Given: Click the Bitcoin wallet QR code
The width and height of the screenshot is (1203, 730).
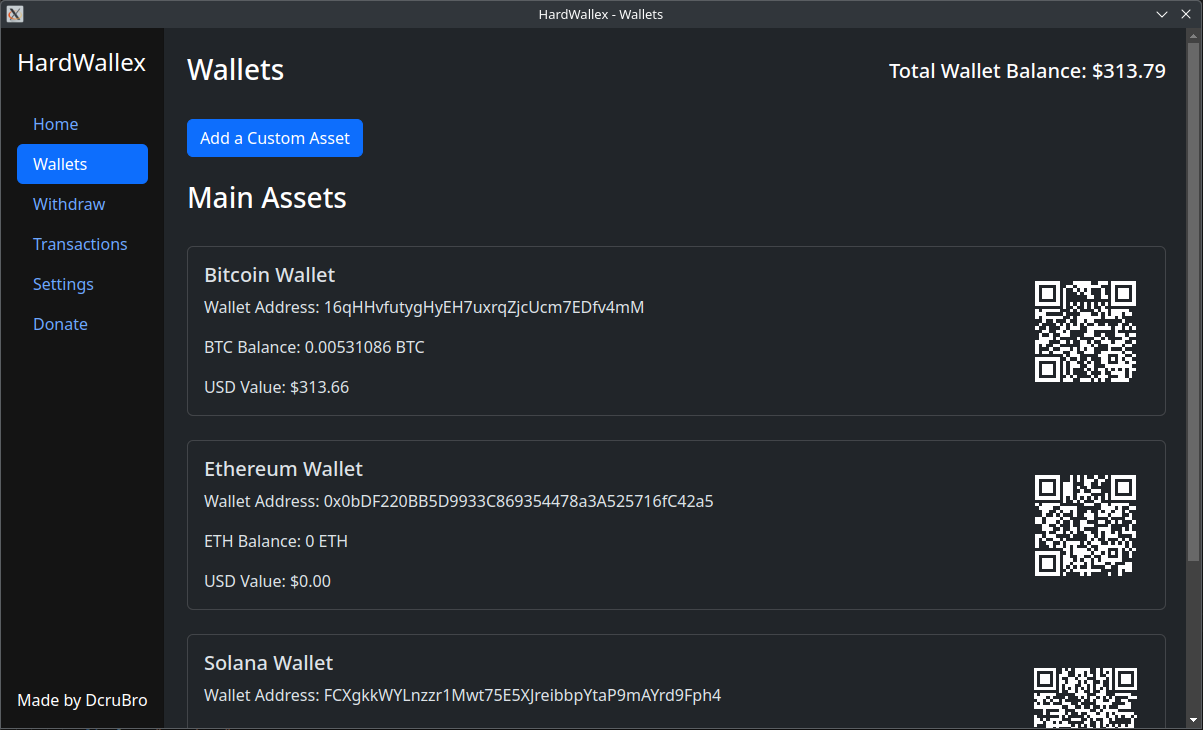Looking at the screenshot, I should tap(1085, 331).
